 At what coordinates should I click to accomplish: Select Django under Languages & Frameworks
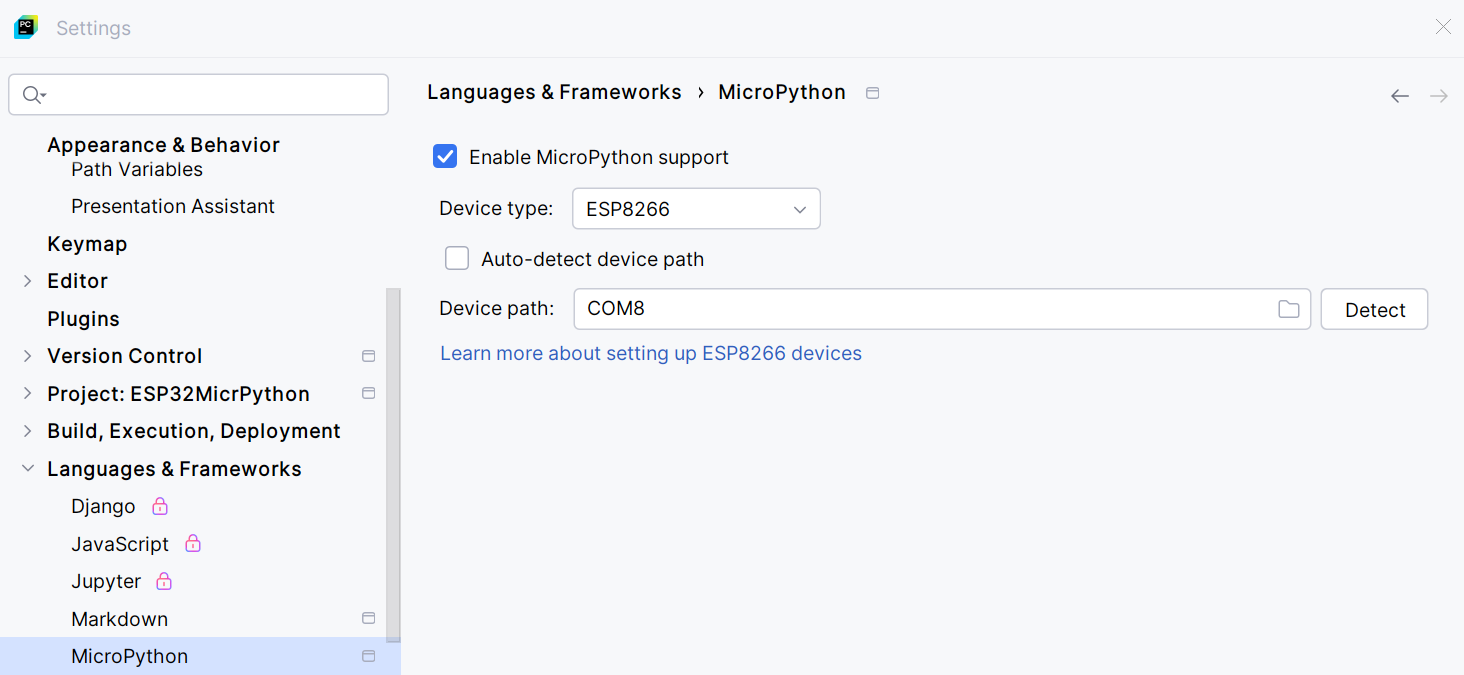103,506
